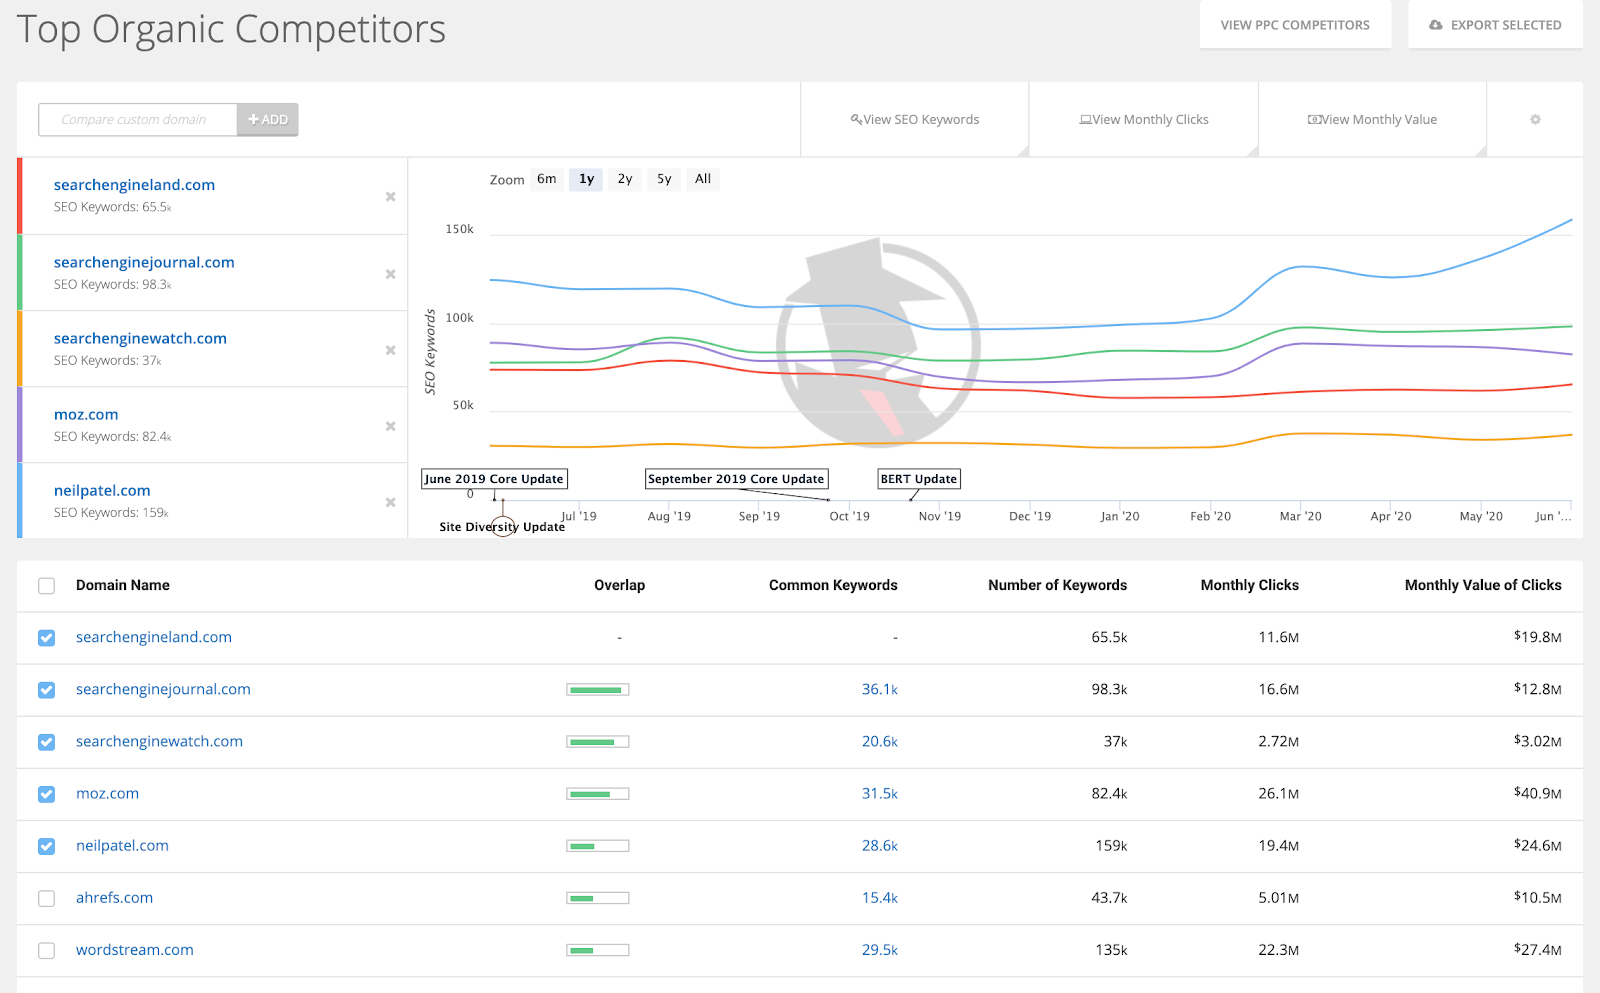Click the moz.com overlap bar

pyautogui.click(x=598, y=794)
